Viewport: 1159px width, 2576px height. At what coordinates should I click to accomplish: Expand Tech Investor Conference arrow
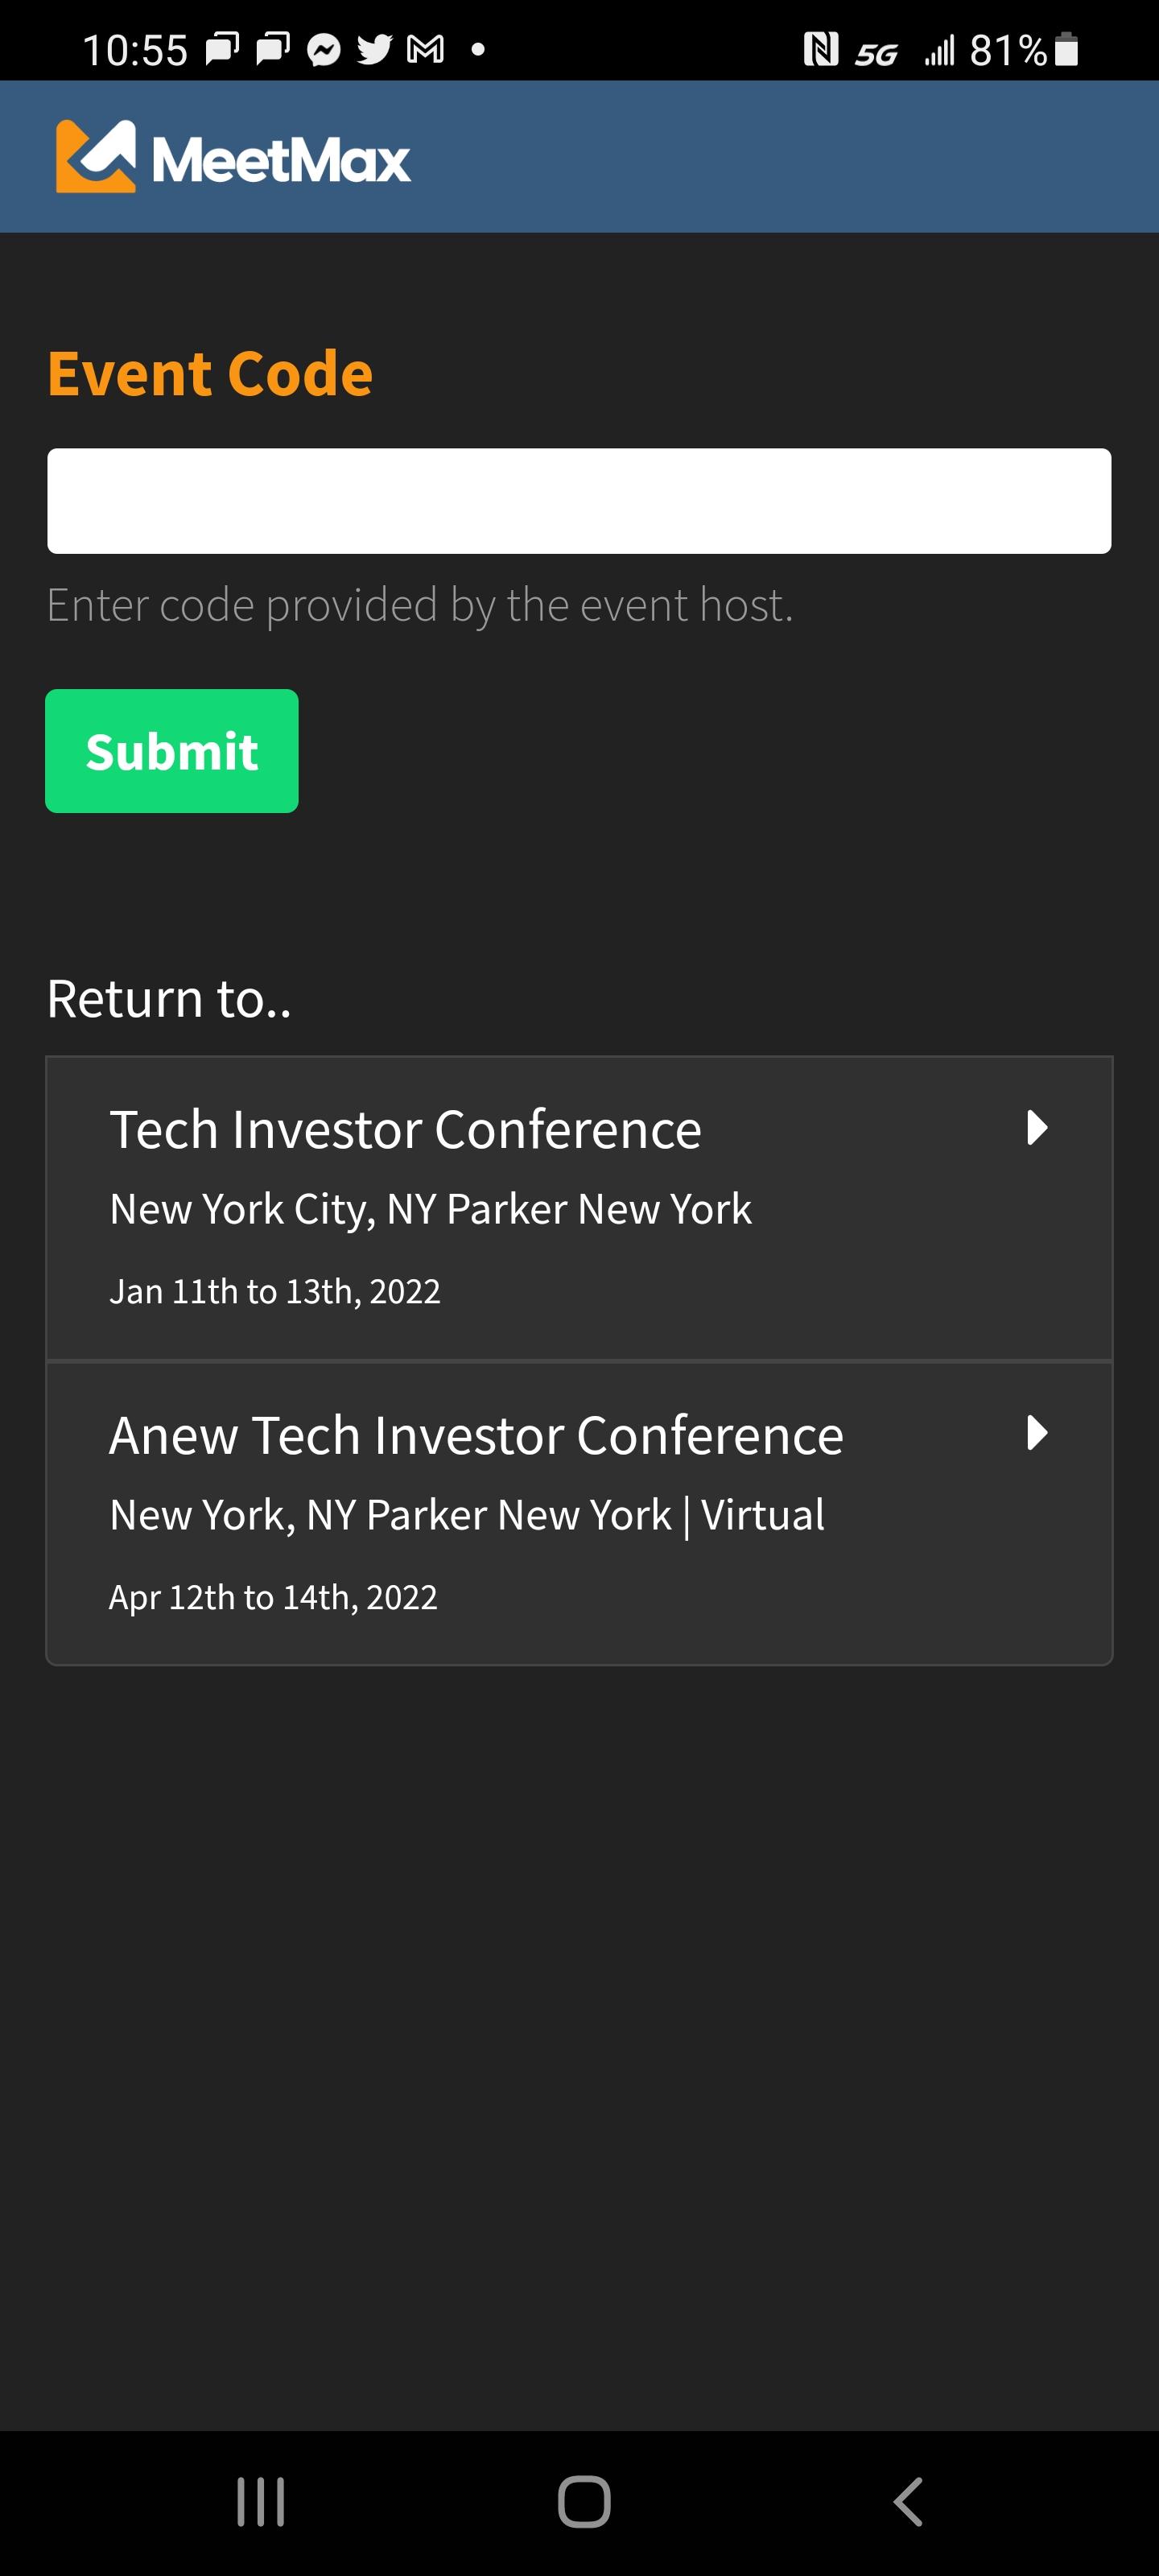(x=1037, y=1128)
